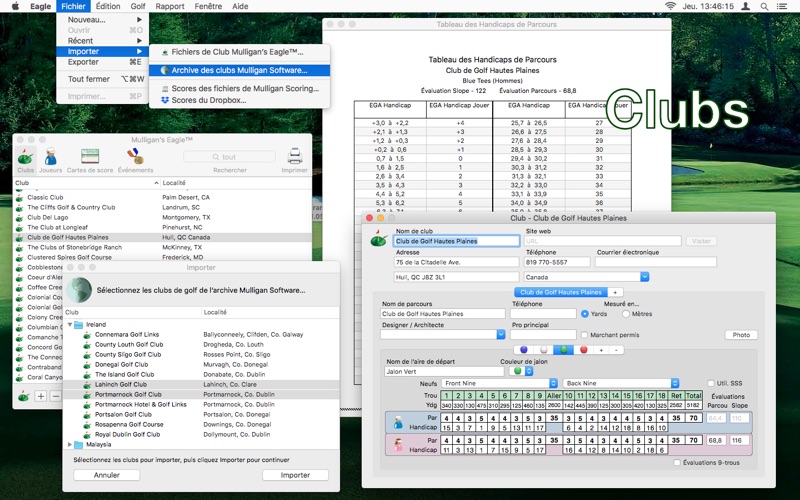Open the Récent submenu
The height and width of the screenshot is (500, 800).
103,41
